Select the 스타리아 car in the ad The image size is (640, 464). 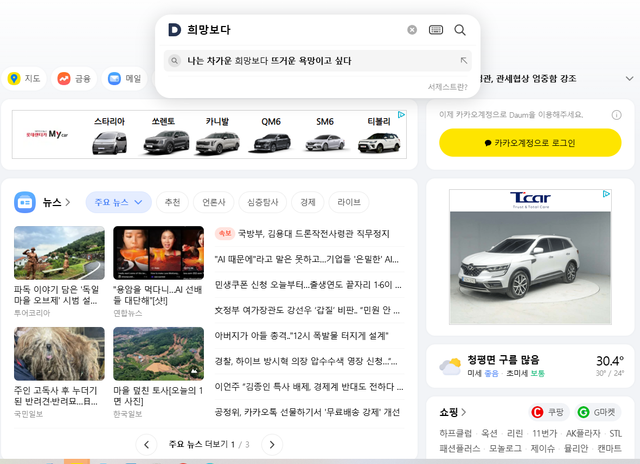109,136
